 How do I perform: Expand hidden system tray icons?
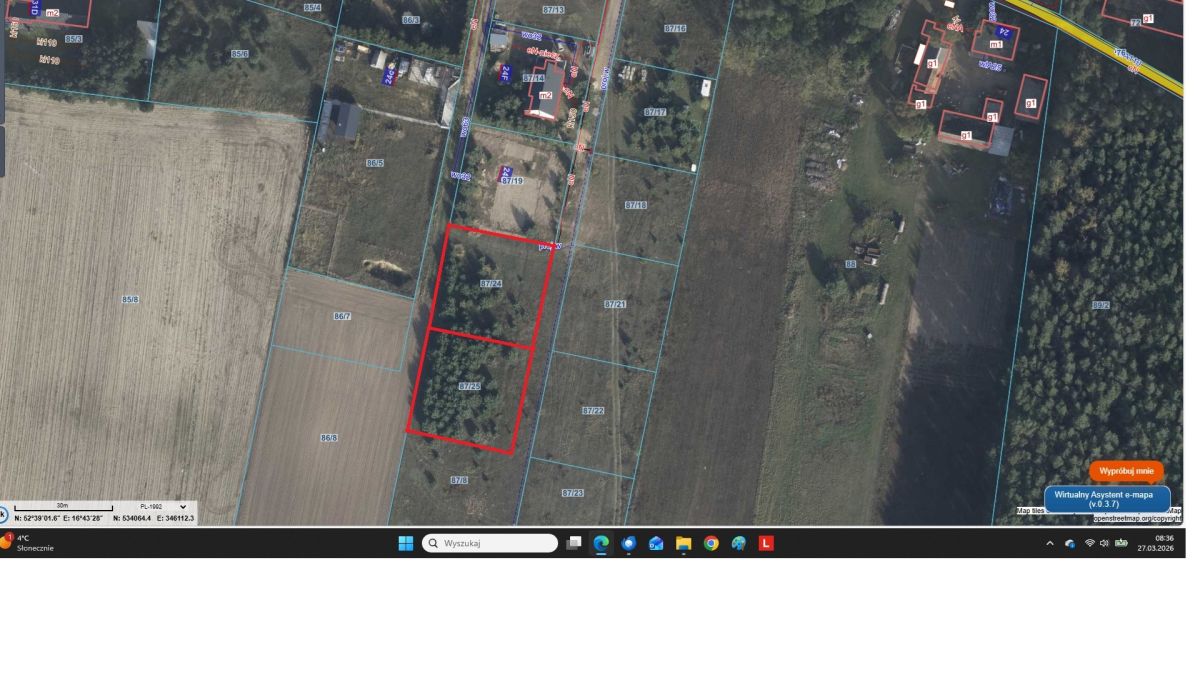click(x=1049, y=543)
